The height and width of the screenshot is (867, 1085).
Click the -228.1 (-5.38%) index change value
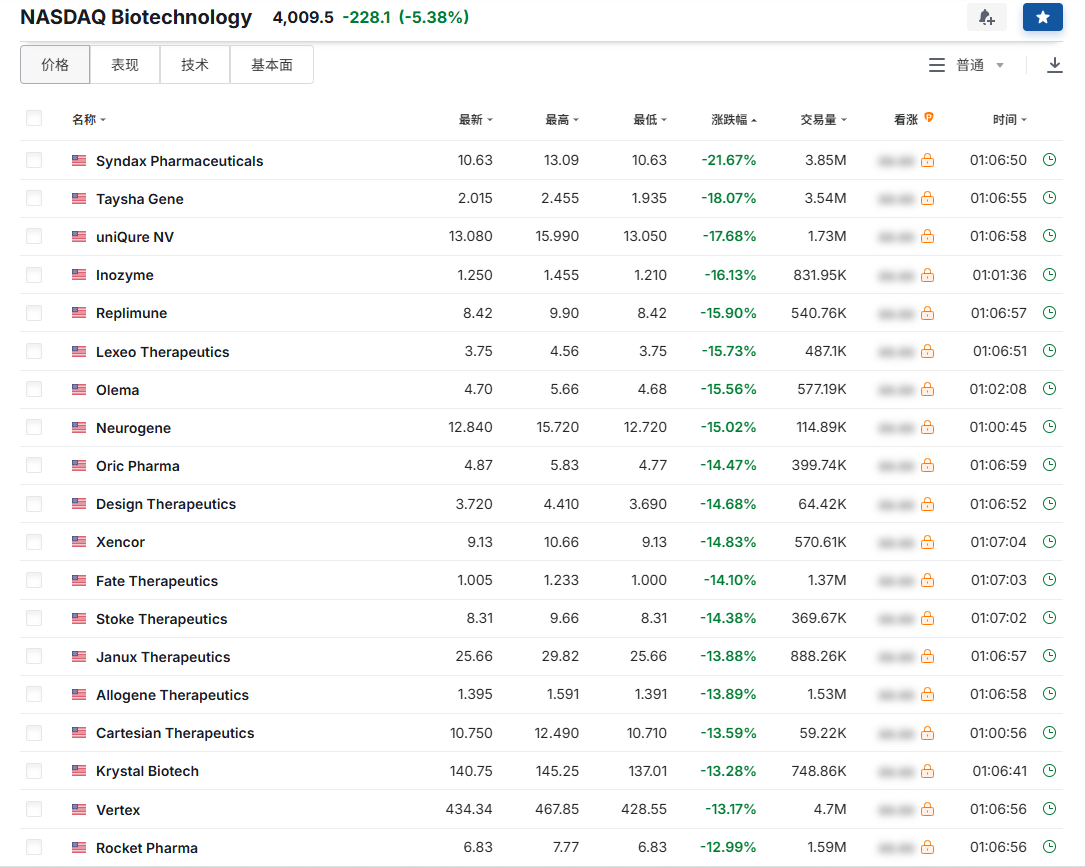coord(405,17)
